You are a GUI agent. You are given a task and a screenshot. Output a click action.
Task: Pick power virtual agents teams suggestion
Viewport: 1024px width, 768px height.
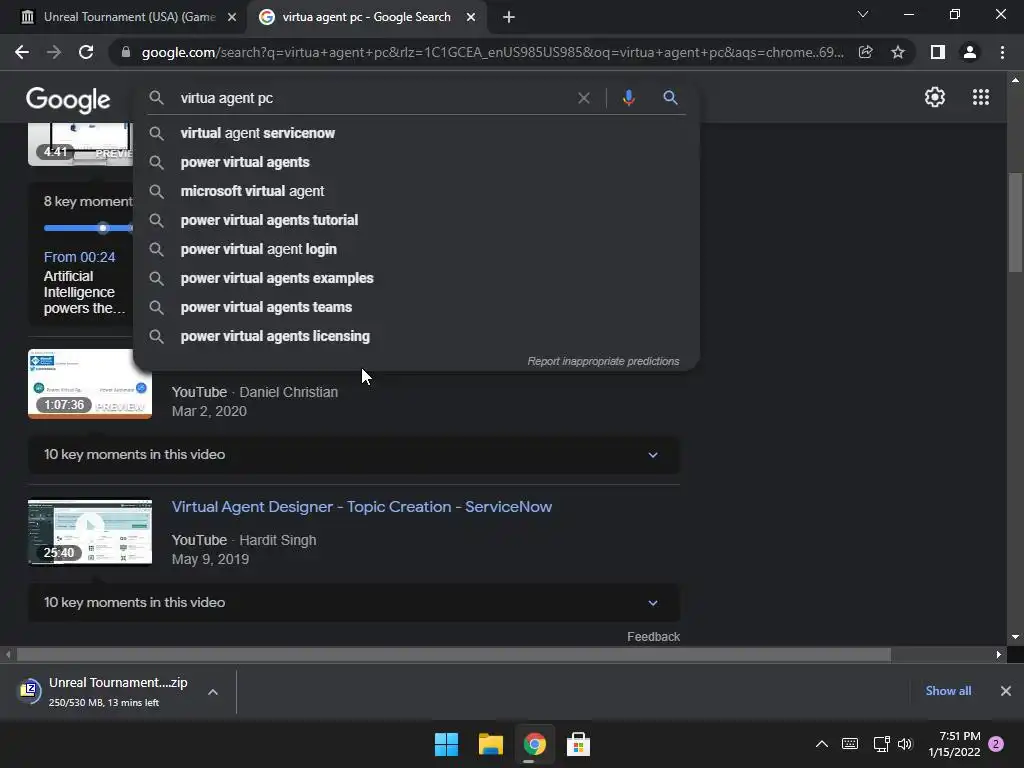[x=416, y=307]
